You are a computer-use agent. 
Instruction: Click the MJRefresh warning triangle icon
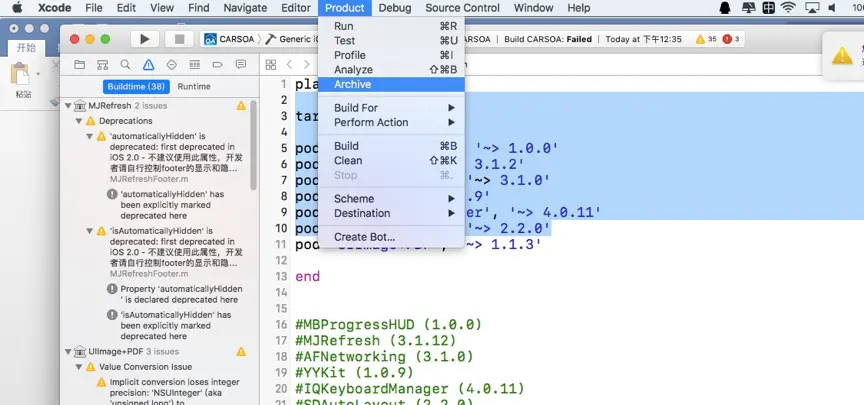click(241, 105)
